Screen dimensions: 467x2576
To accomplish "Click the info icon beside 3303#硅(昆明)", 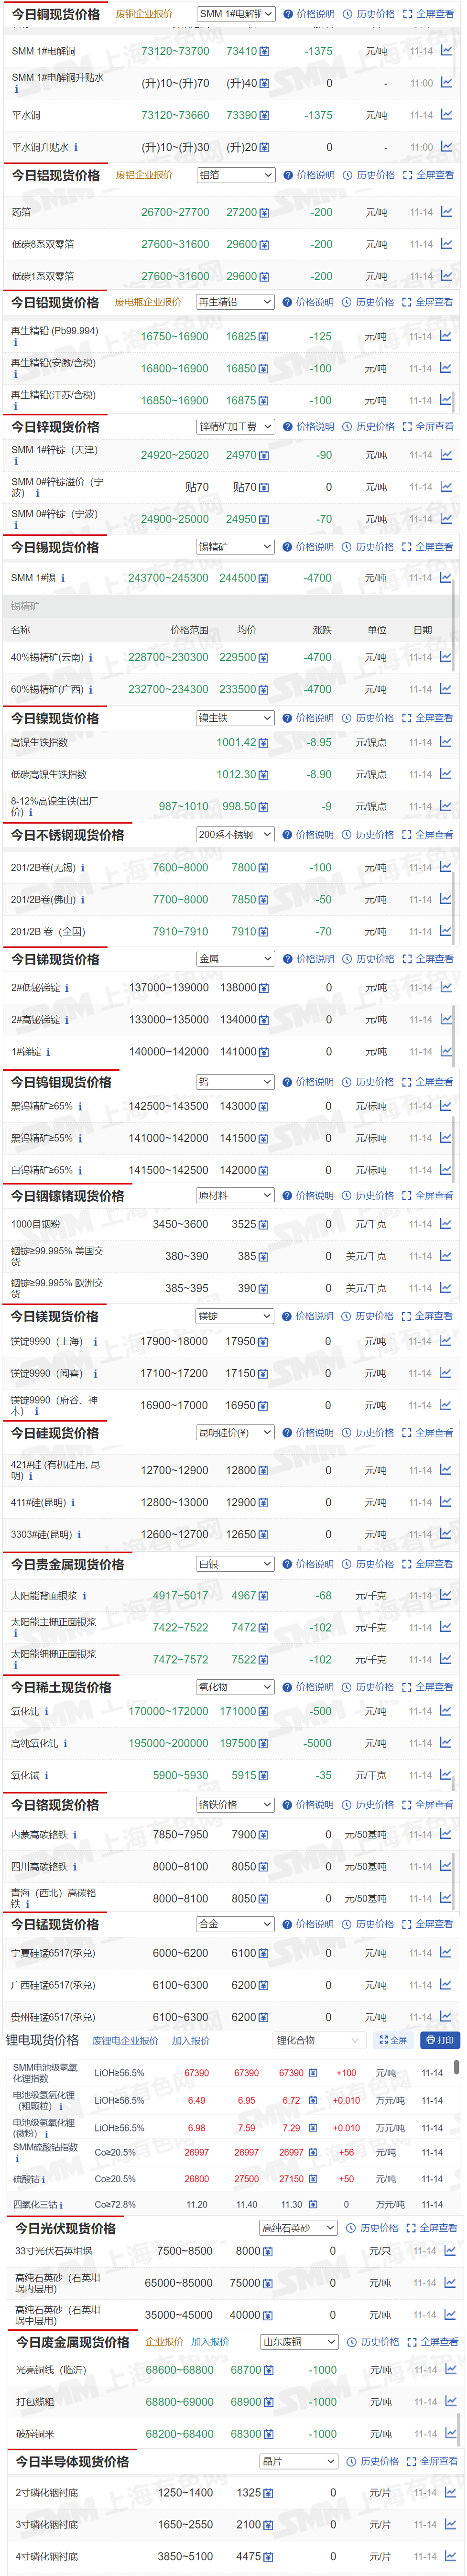I will [79, 1535].
